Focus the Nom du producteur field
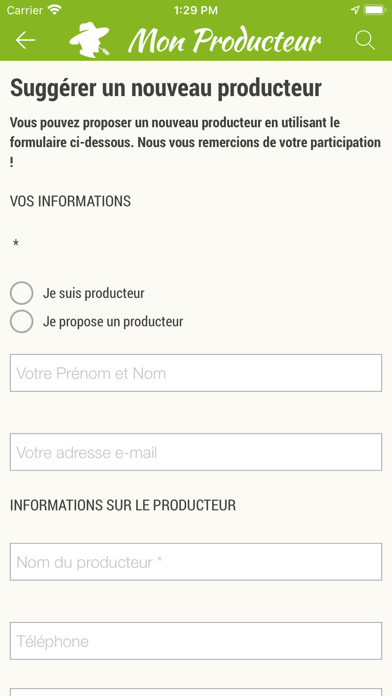This screenshot has height=696, width=392. pyautogui.click(x=196, y=562)
